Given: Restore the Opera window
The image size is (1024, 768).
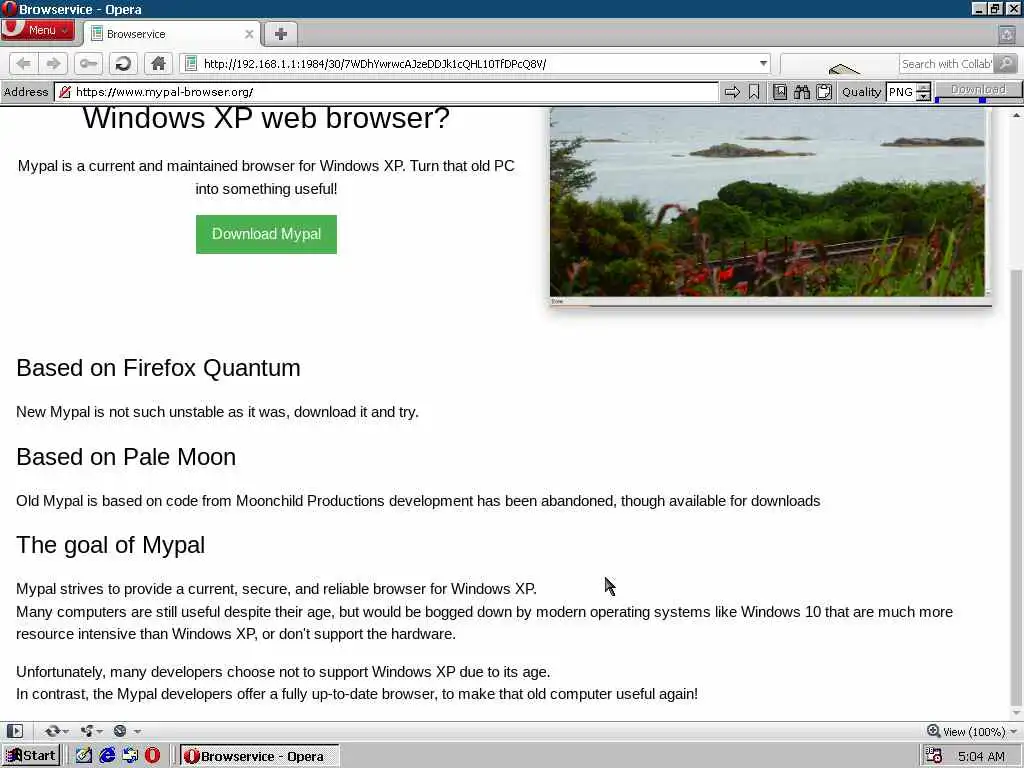Looking at the screenshot, I should tap(995, 8).
